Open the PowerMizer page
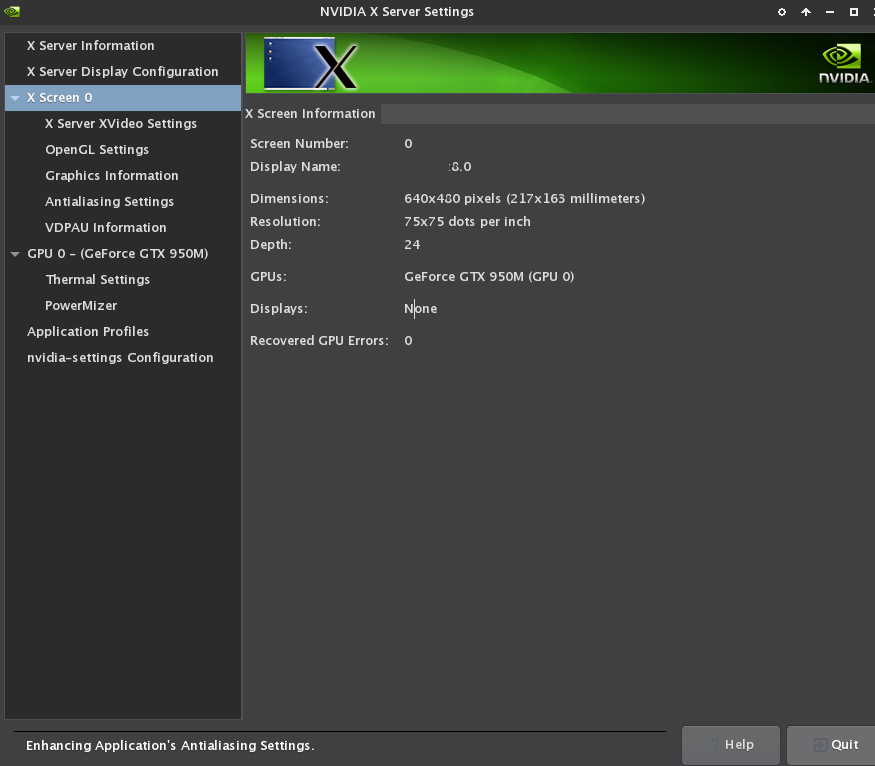This screenshot has height=766, width=875. point(81,306)
